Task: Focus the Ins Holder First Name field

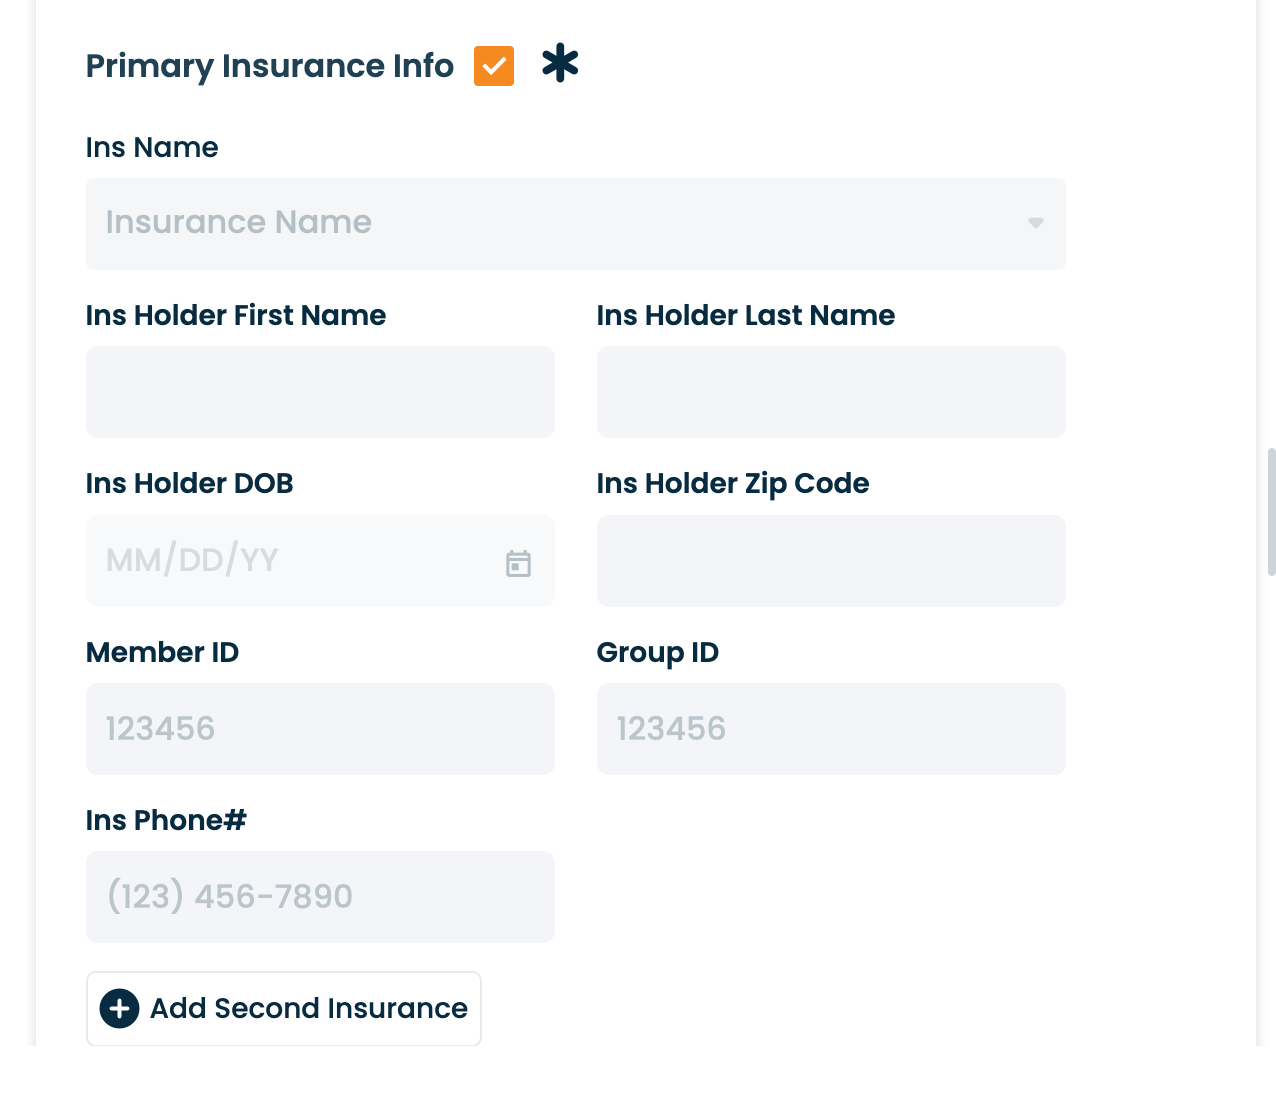Action: click(320, 392)
